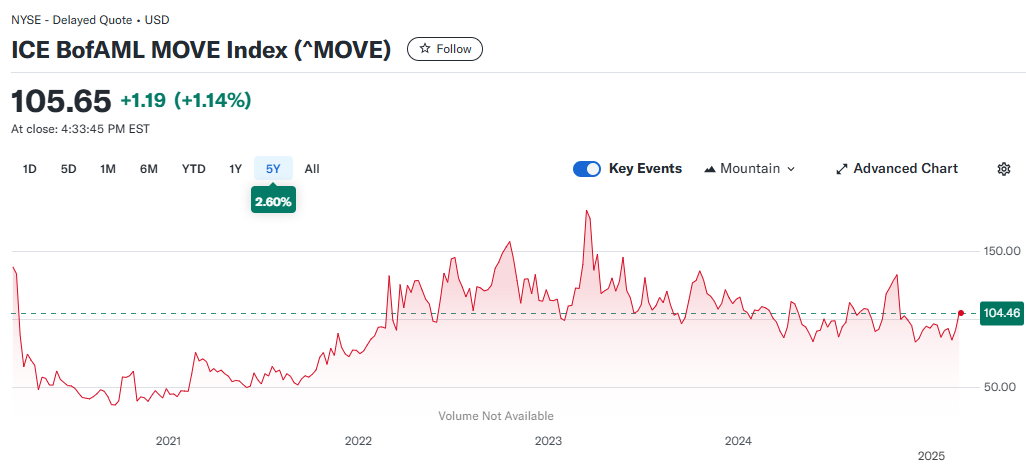Choose the YTD time range
The image size is (1026, 468).
pyautogui.click(x=194, y=169)
